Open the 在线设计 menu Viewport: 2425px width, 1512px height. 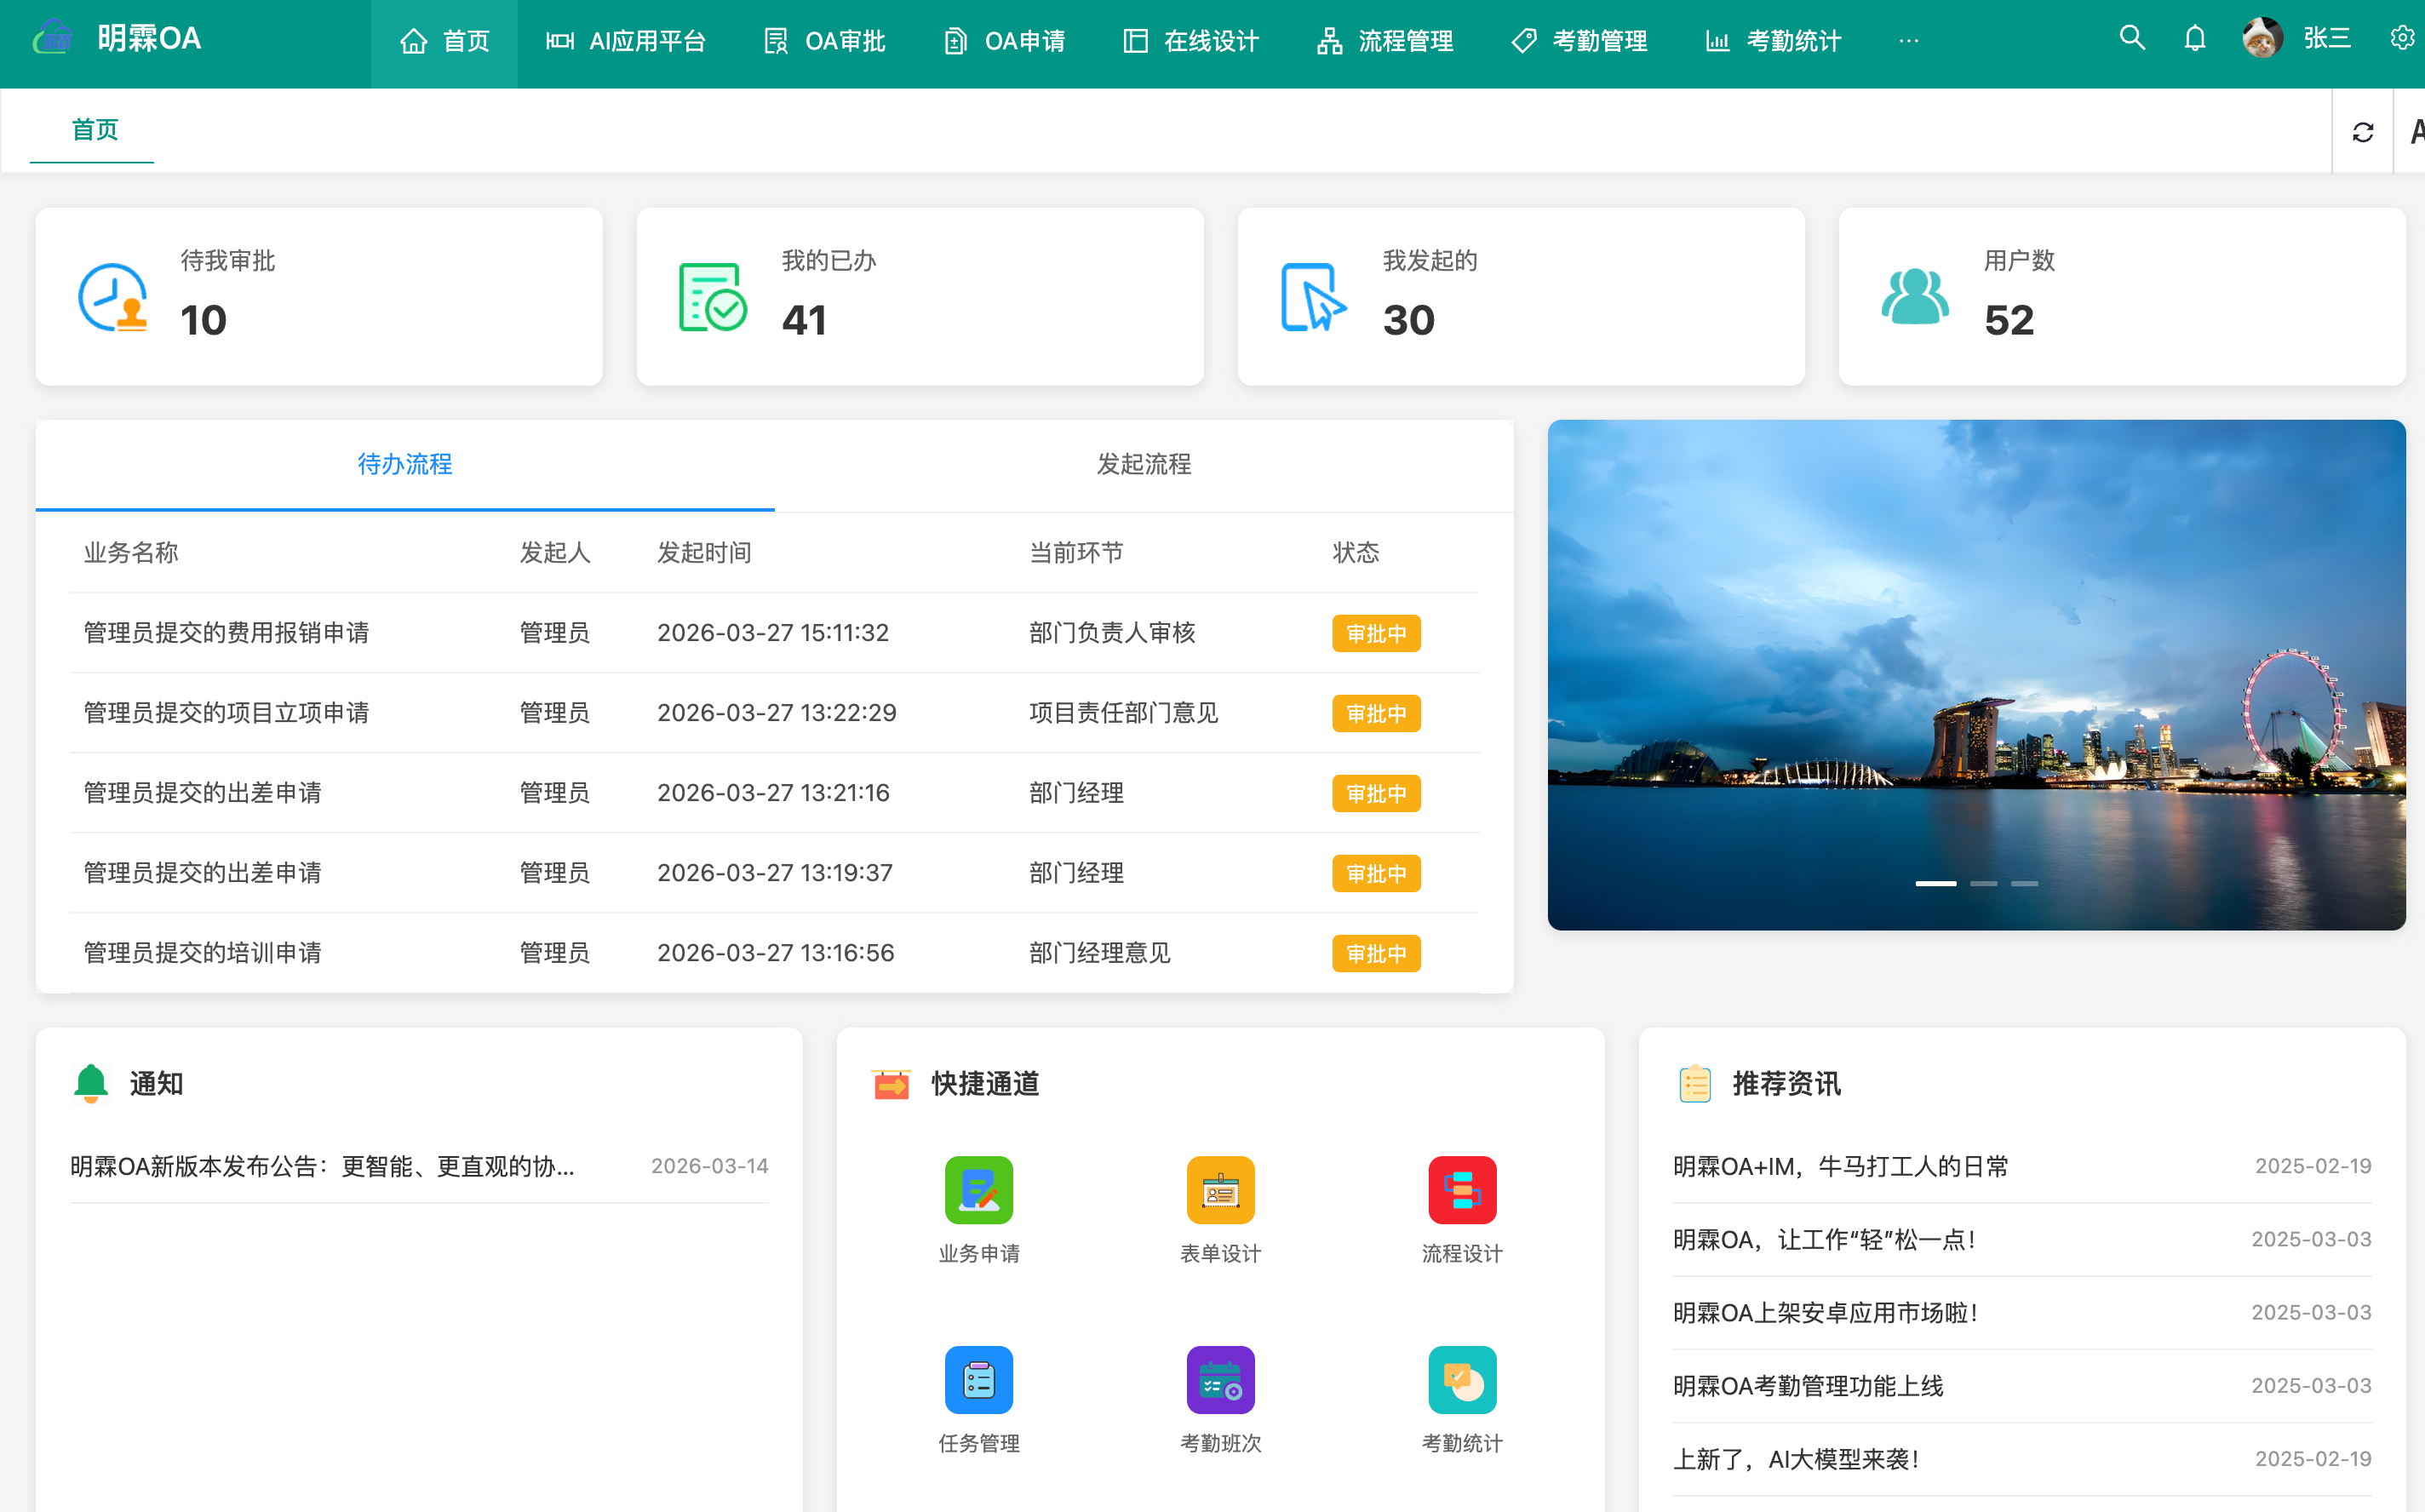tap(1191, 41)
